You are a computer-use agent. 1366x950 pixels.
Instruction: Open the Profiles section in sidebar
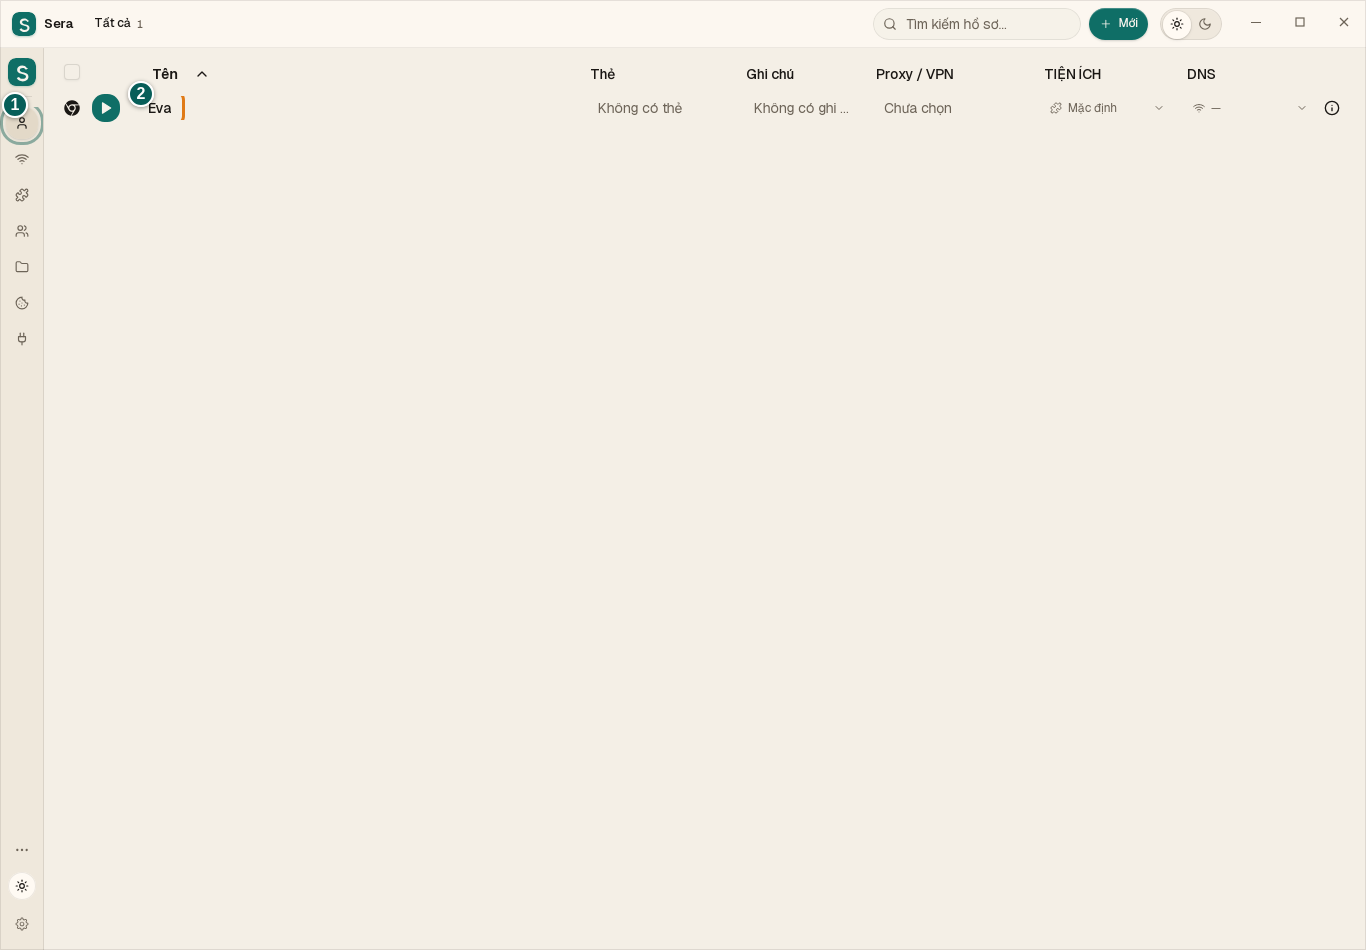point(22,123)
